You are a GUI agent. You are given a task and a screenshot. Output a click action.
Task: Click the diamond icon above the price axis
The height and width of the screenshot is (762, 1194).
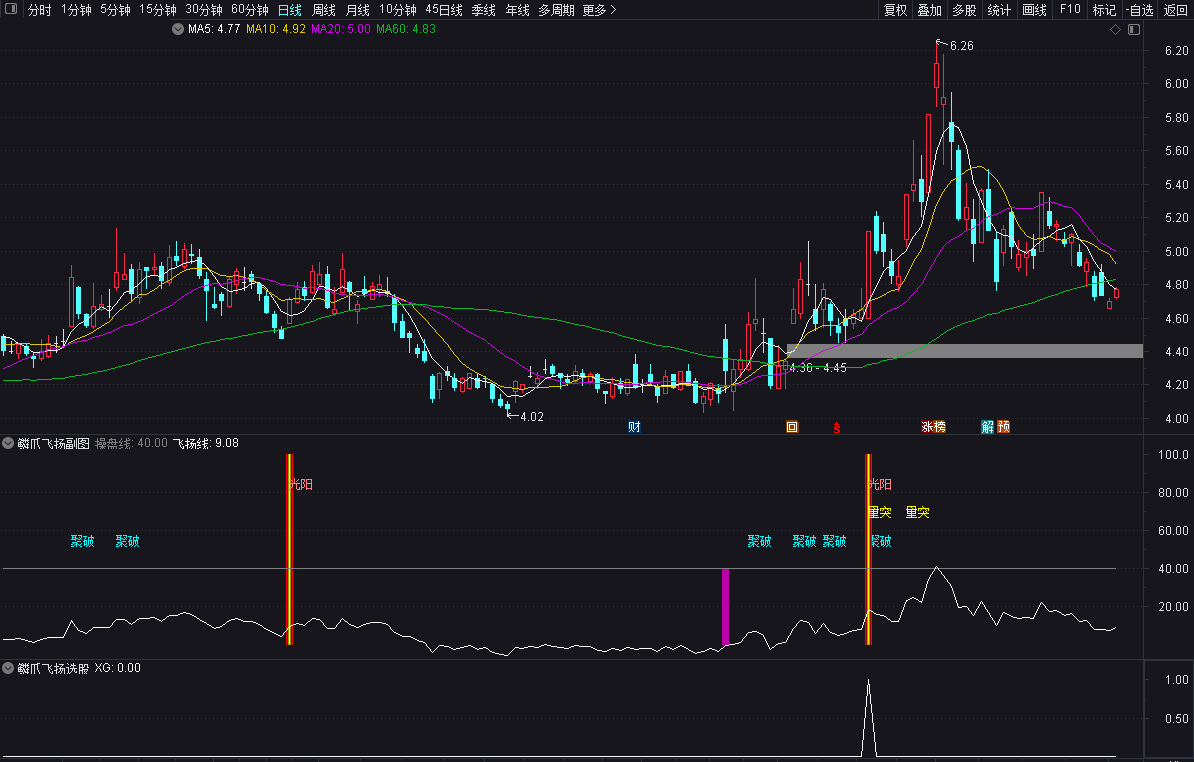pyautogui.click(x=1116, y=30)
